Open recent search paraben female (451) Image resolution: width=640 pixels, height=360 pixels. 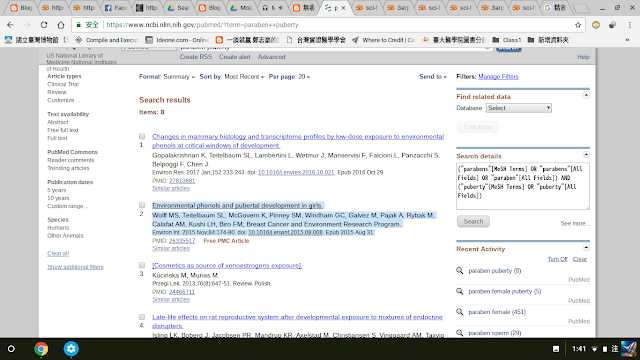pos(497,312)
